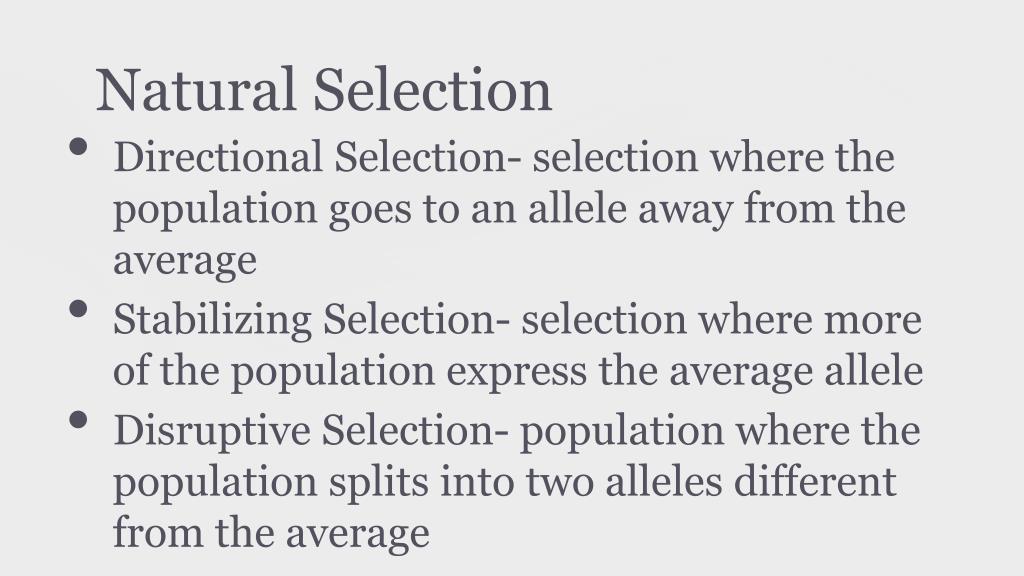Click the phrase "selection where more"
The height and width of the screenshot is (576, 1024).
(x=722, y=319)
